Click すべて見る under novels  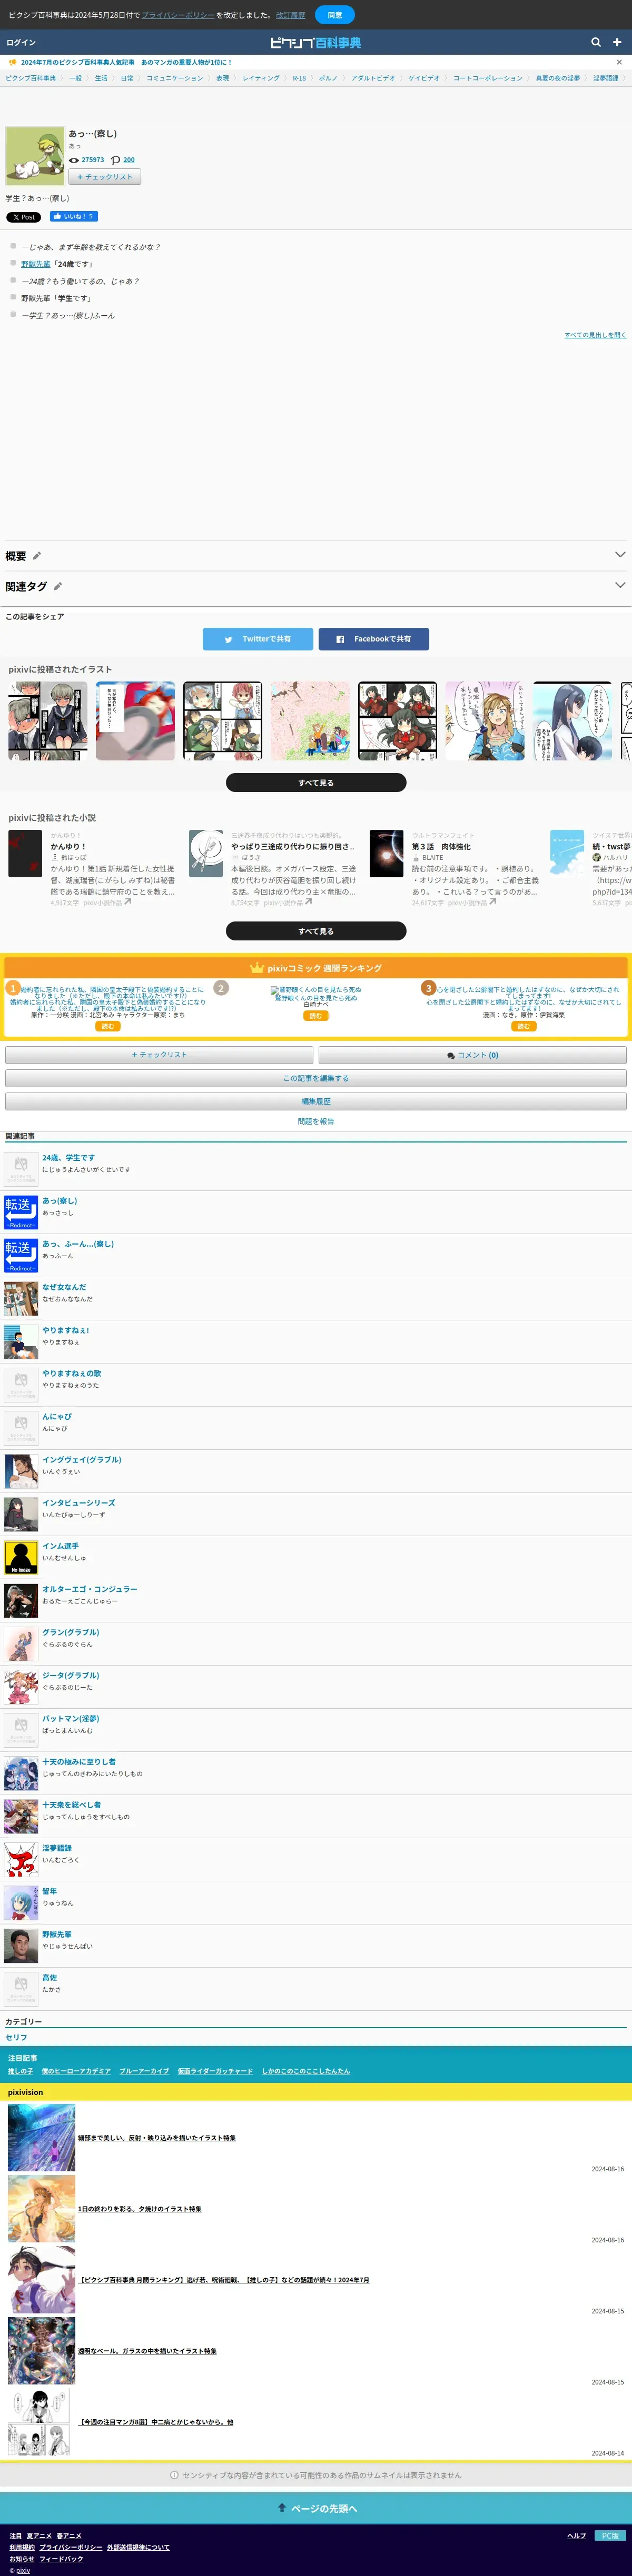[x=316, y=931]
